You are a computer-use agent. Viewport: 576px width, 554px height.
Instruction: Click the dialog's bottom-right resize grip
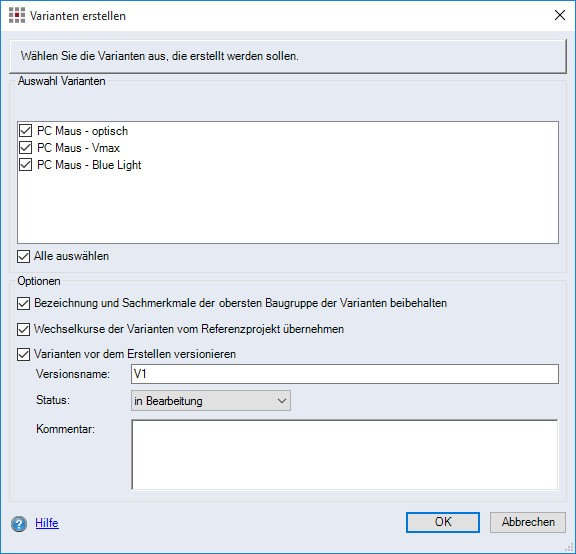[569, 547]
